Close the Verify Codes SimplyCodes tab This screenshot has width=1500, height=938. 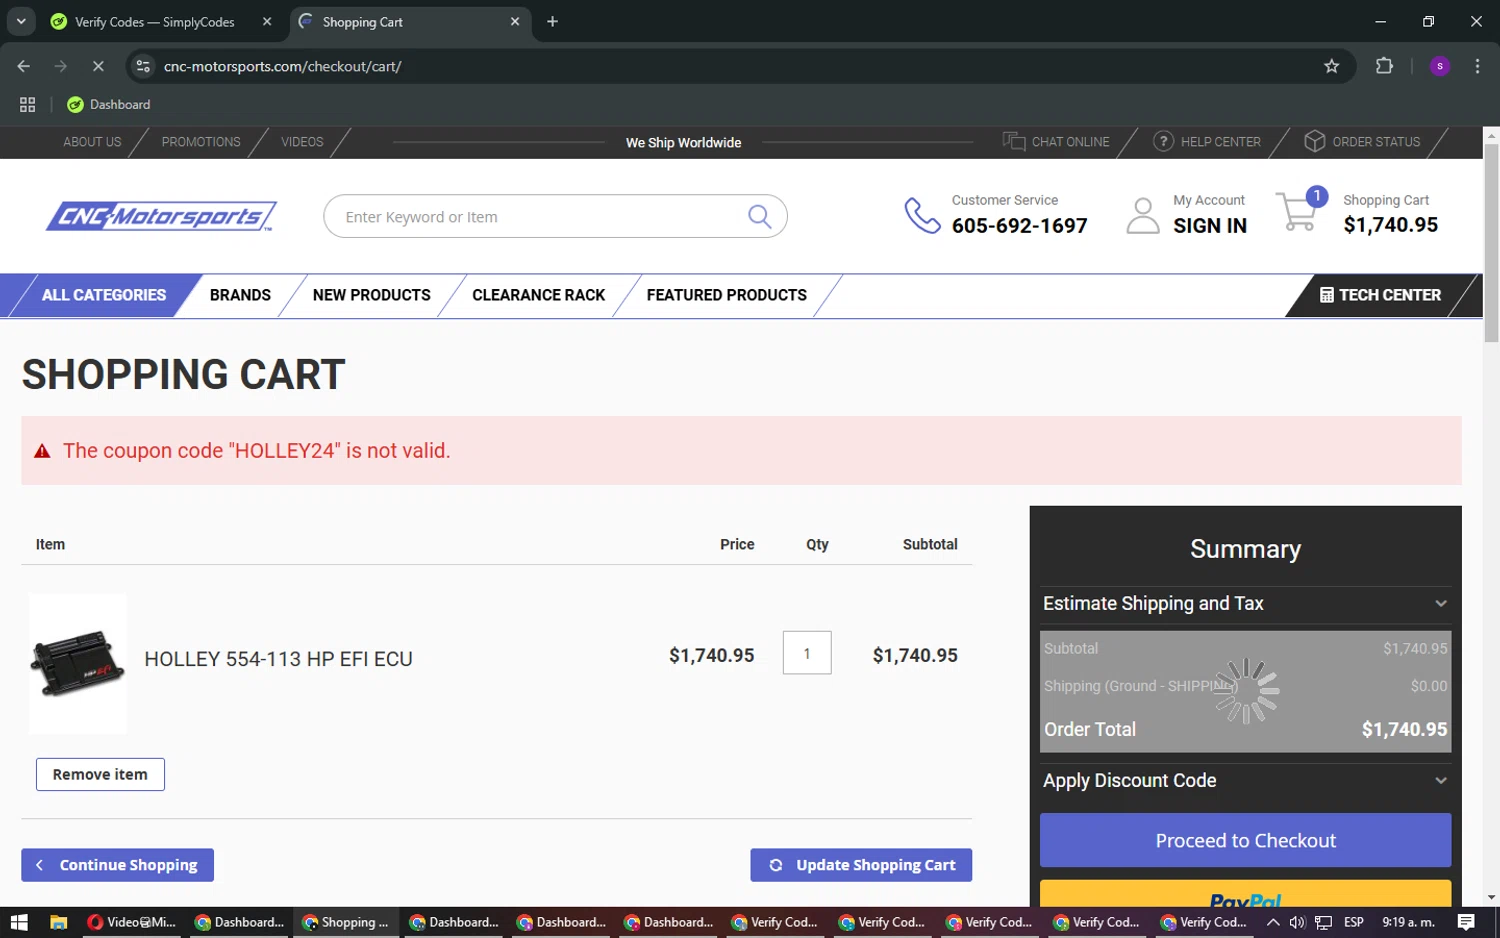pyautogui.click(x=267, y=21)
